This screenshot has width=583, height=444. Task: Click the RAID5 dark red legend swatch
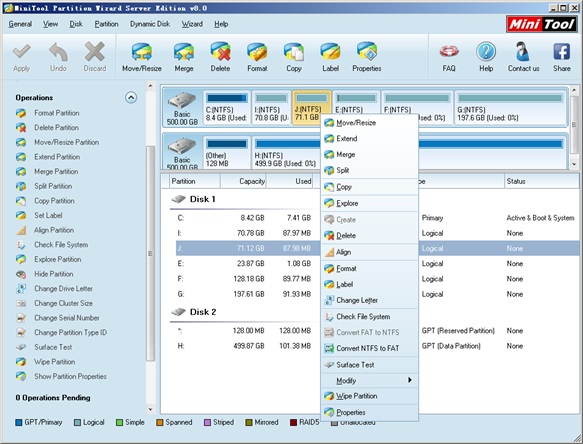click(293, 422)
